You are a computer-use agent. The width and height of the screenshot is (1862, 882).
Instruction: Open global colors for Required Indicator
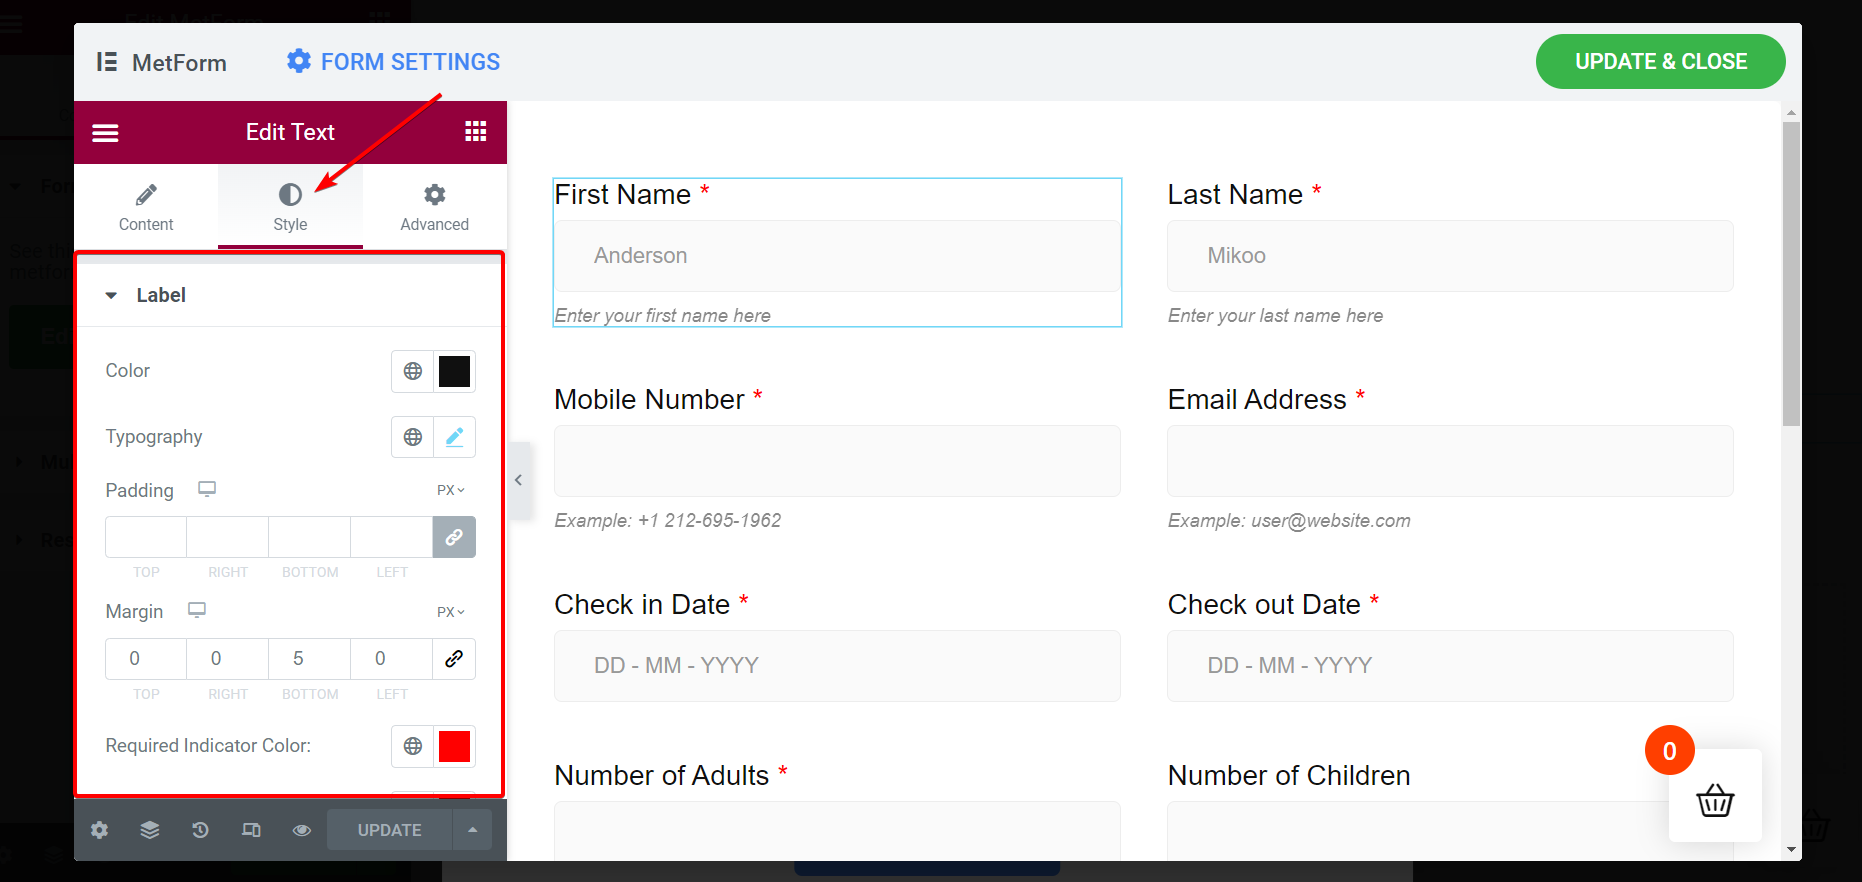coord(413,746)
